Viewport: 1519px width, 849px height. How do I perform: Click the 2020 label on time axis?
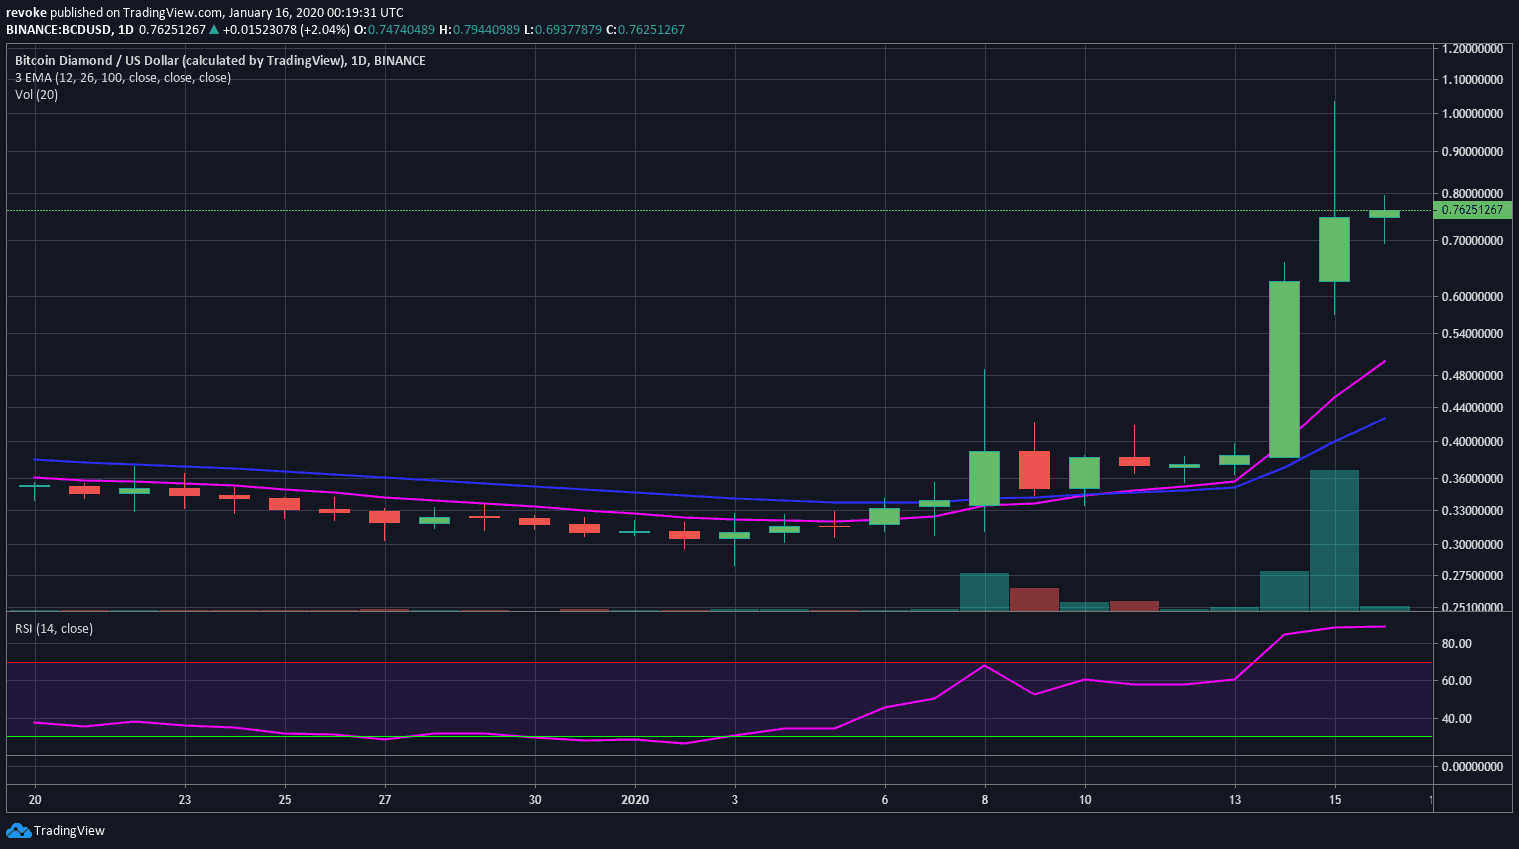point(635,800)
